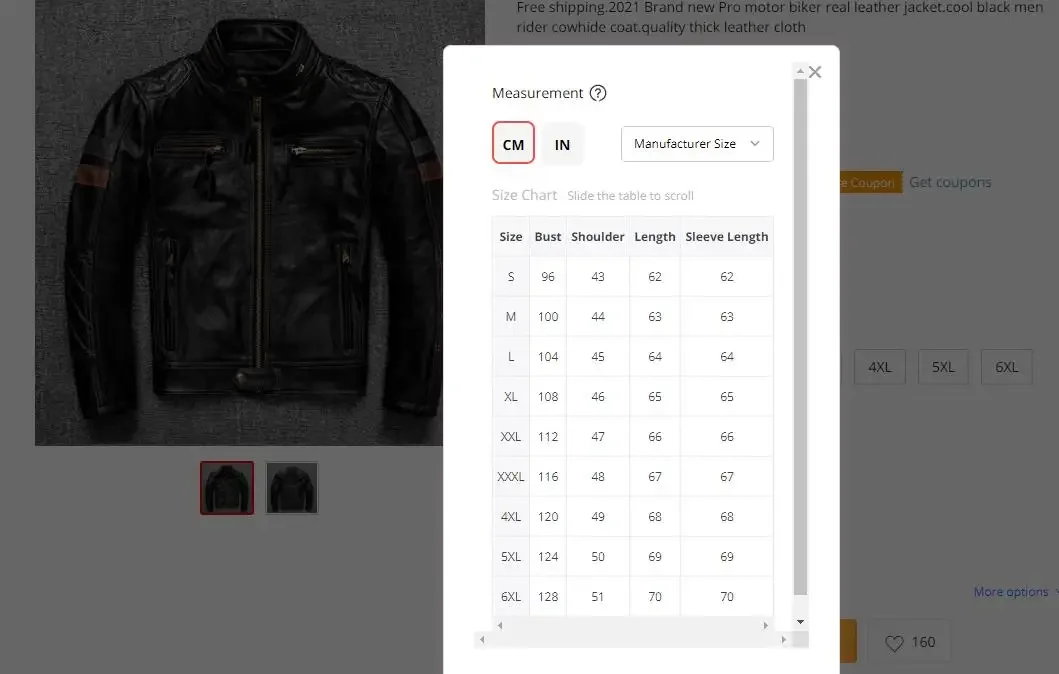1059x674 pixels.
Task: Click bust value 124 in 5XL row
Action: coord(548,556)
